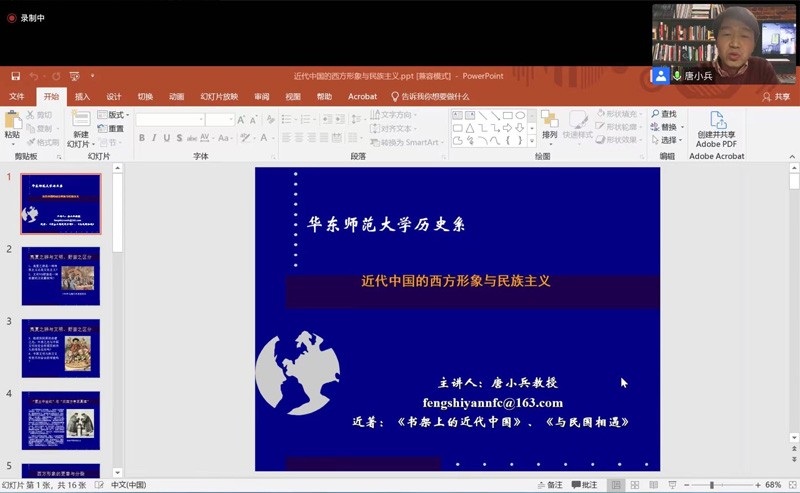Open the font size combo box
Viewport: 800px width, 493px height.
tap(220, 120)
